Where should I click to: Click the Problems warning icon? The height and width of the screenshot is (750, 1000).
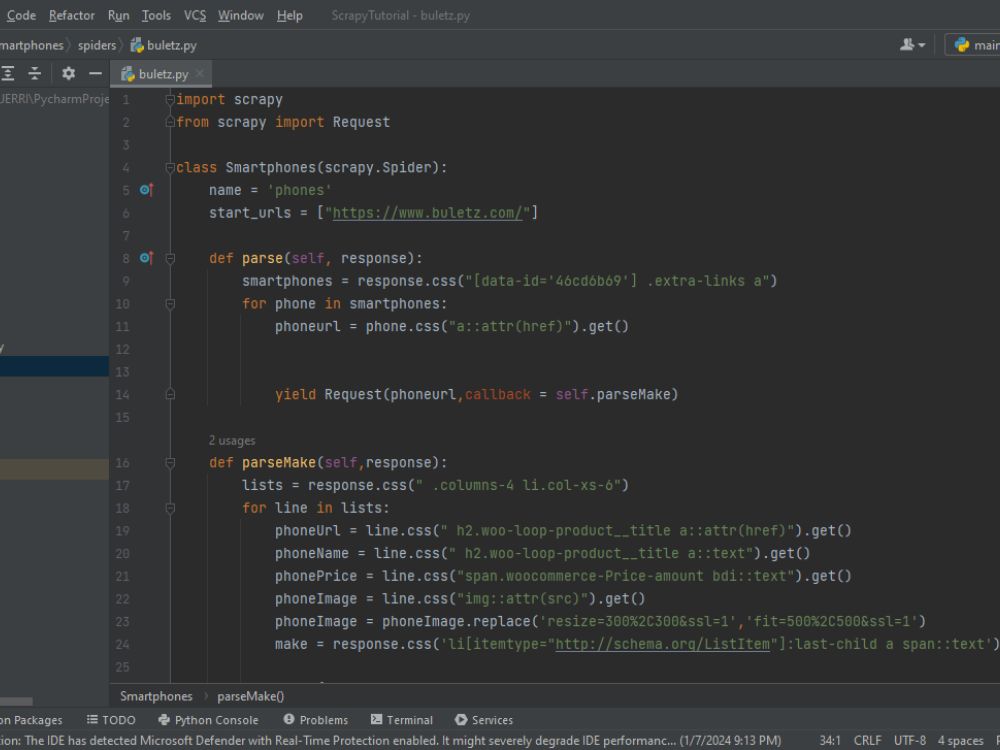(289, 719)
